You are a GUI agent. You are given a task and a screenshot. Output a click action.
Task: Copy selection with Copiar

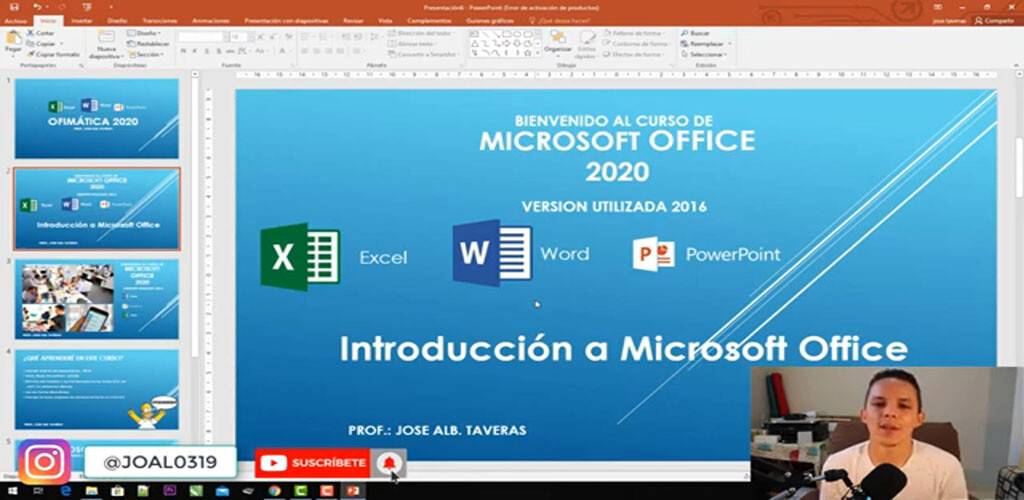coord(40,44)
